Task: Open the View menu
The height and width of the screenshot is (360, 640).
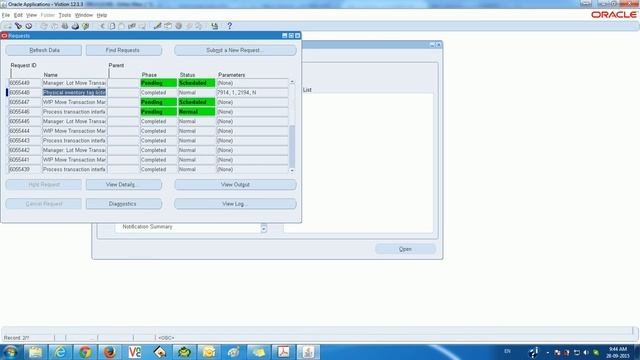Action: [31, 15]
